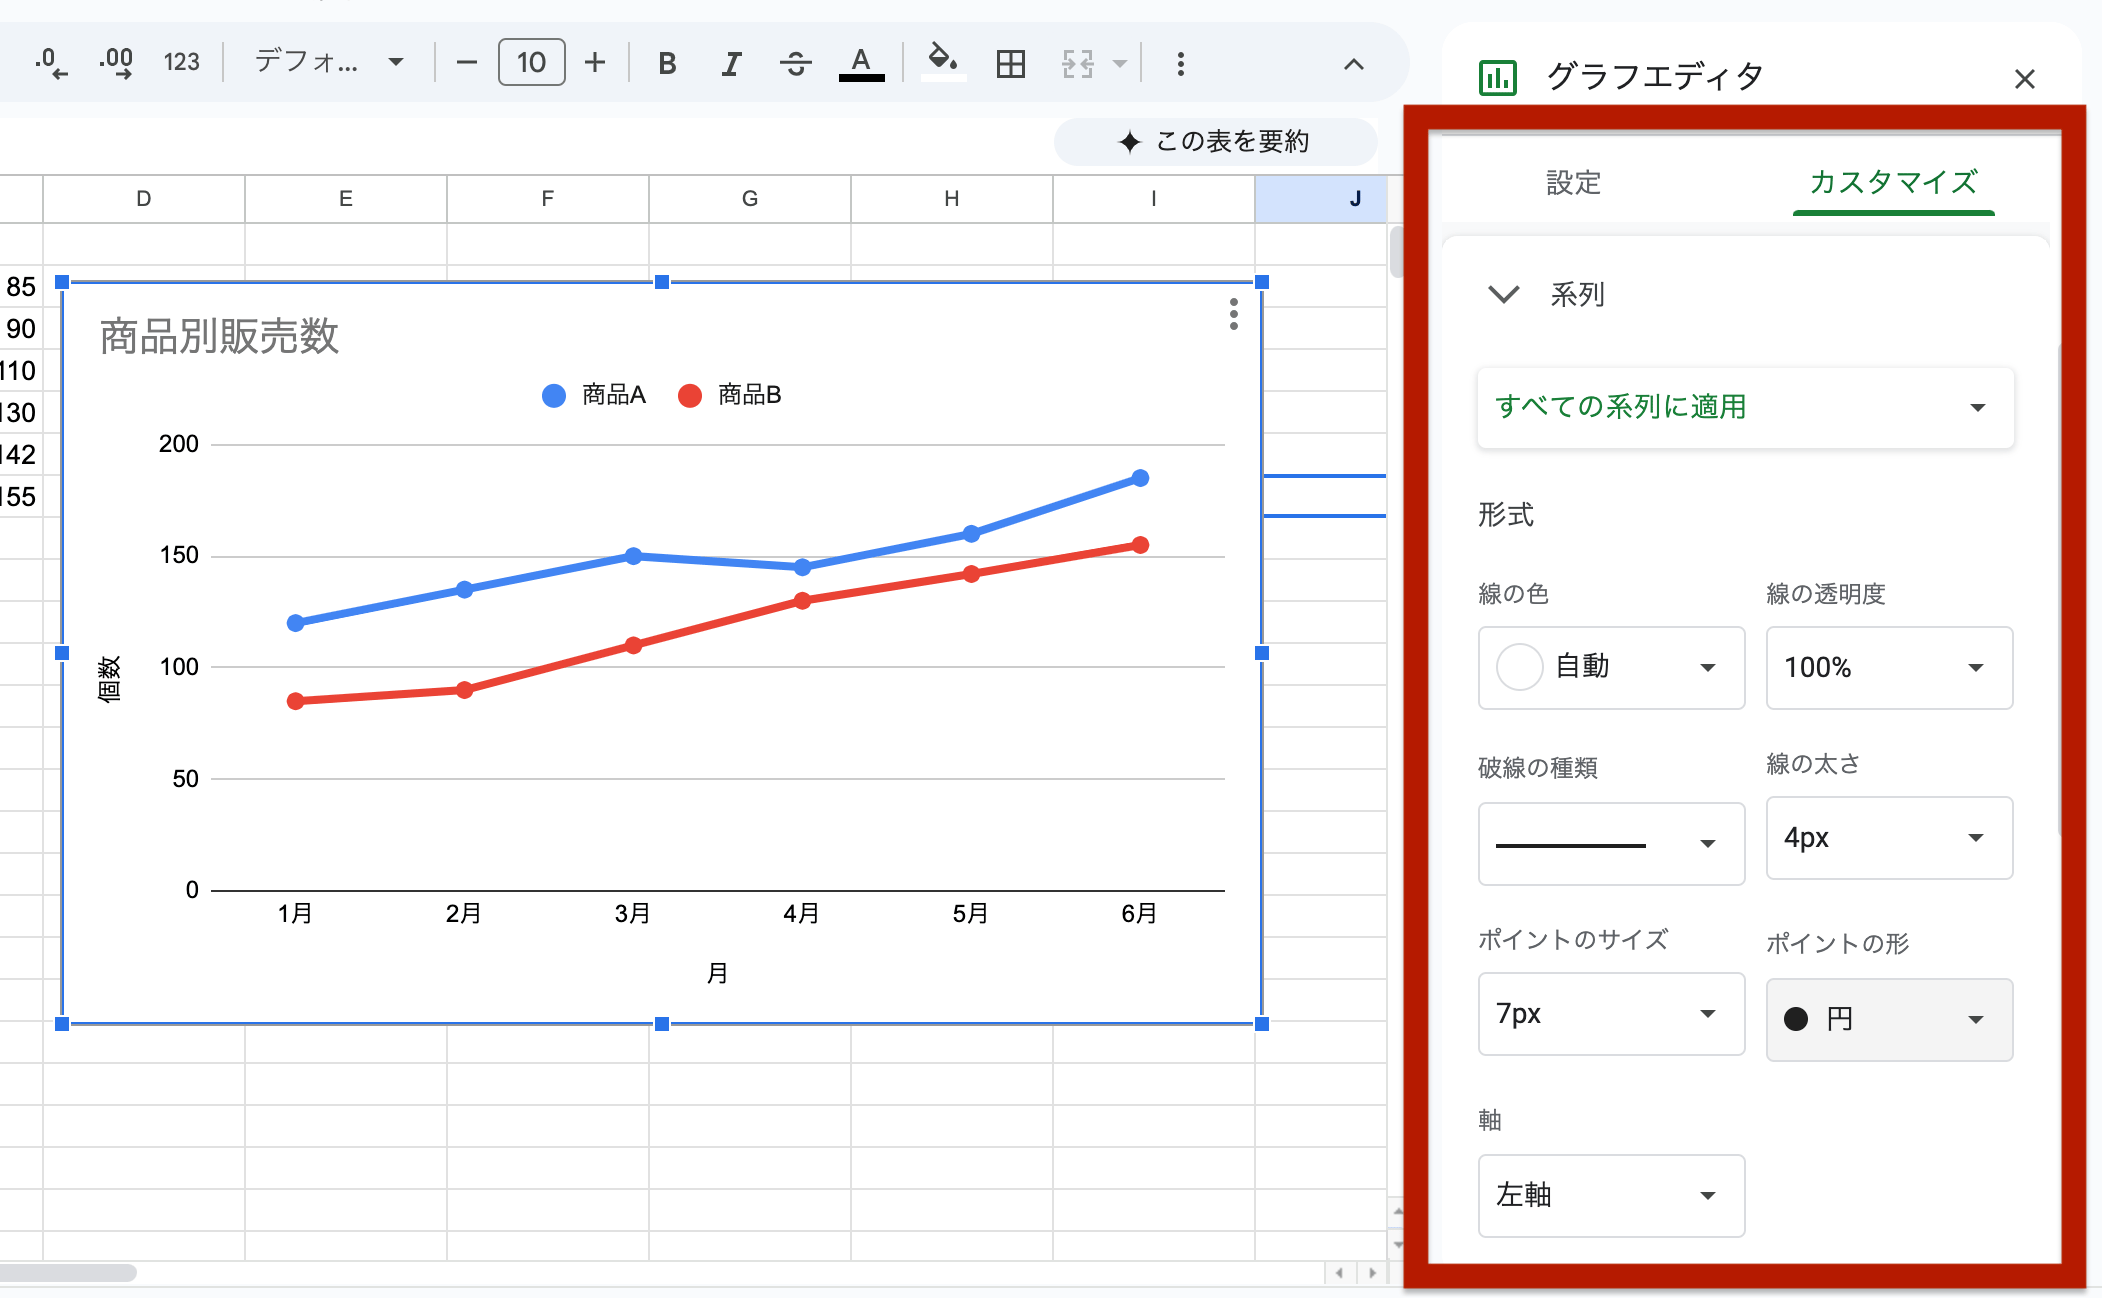Open the すべての系列に適用 series dropdown
This screenshot has height=1298, width=2102.
(1744, 408)
